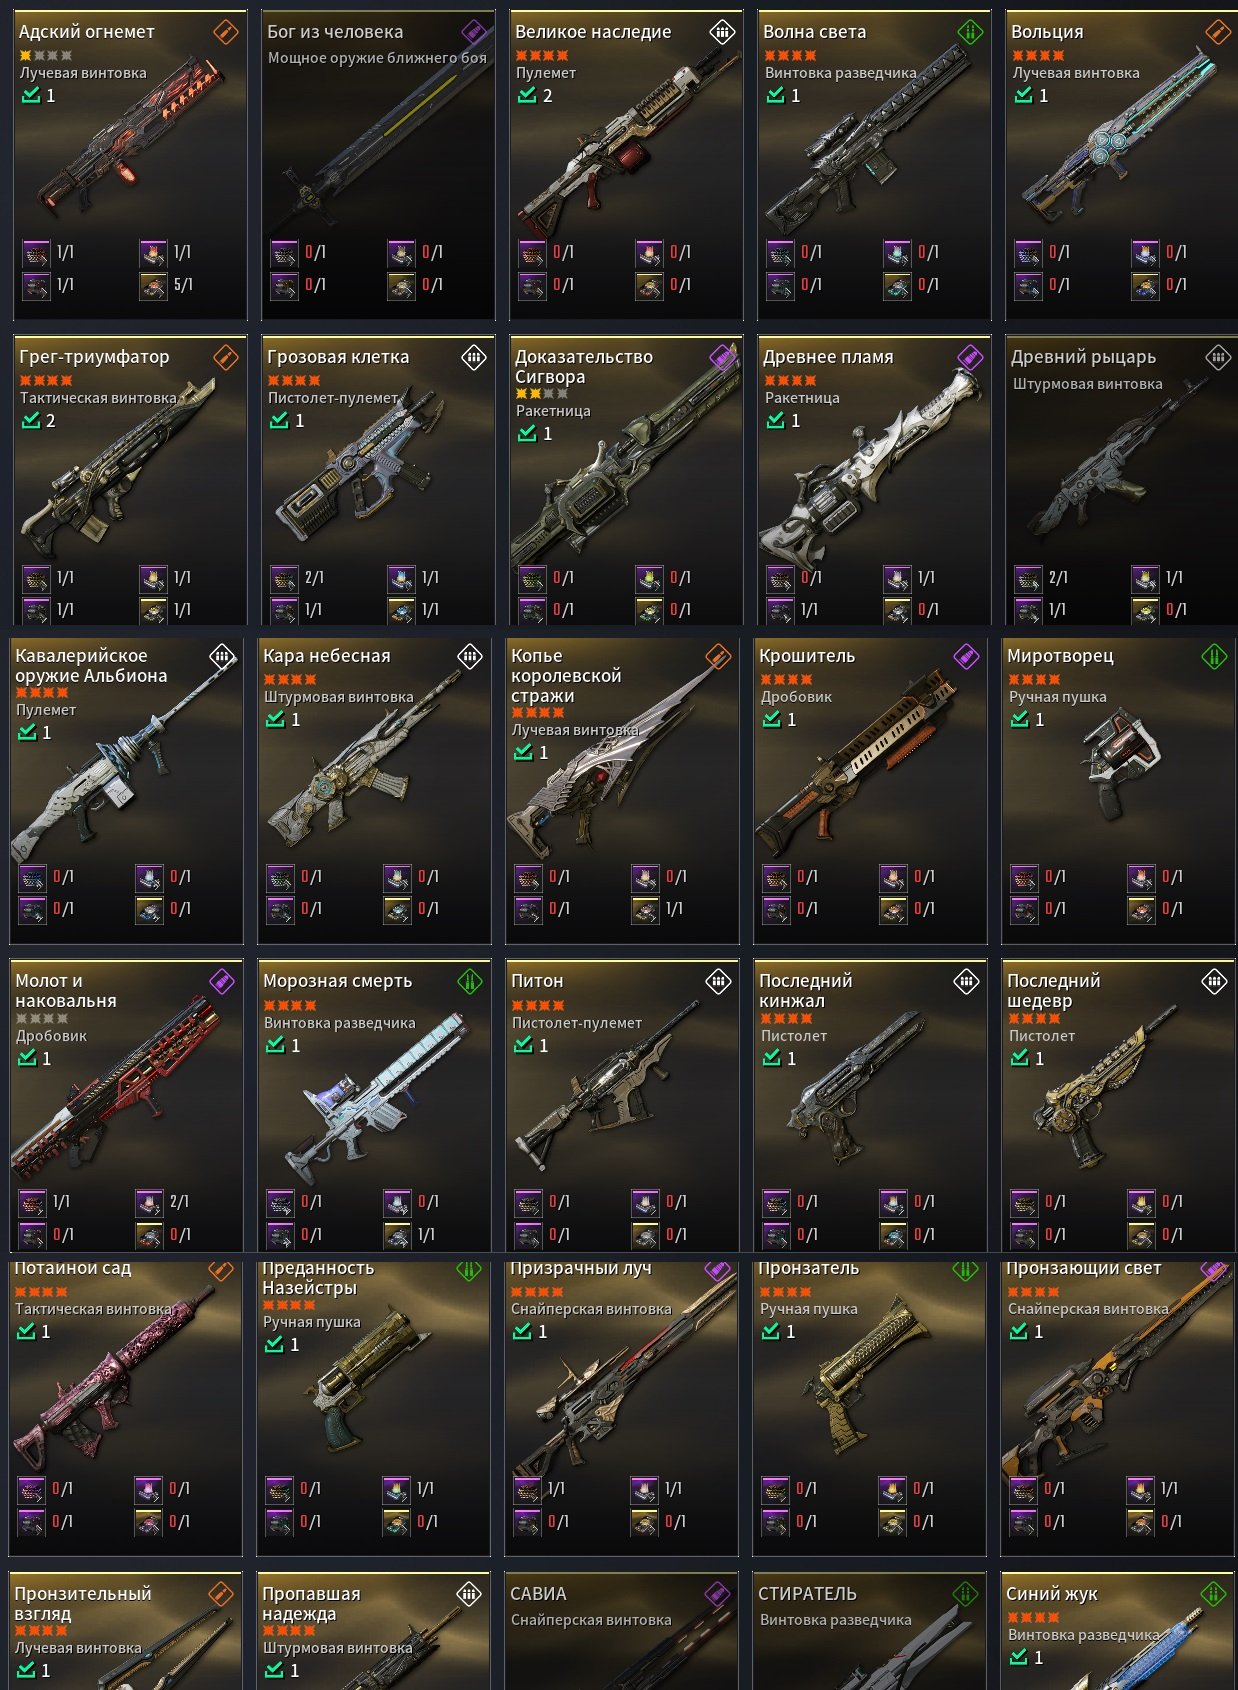Click the module icon showing 5/1 on Адский огнемет

coord(153,285)
